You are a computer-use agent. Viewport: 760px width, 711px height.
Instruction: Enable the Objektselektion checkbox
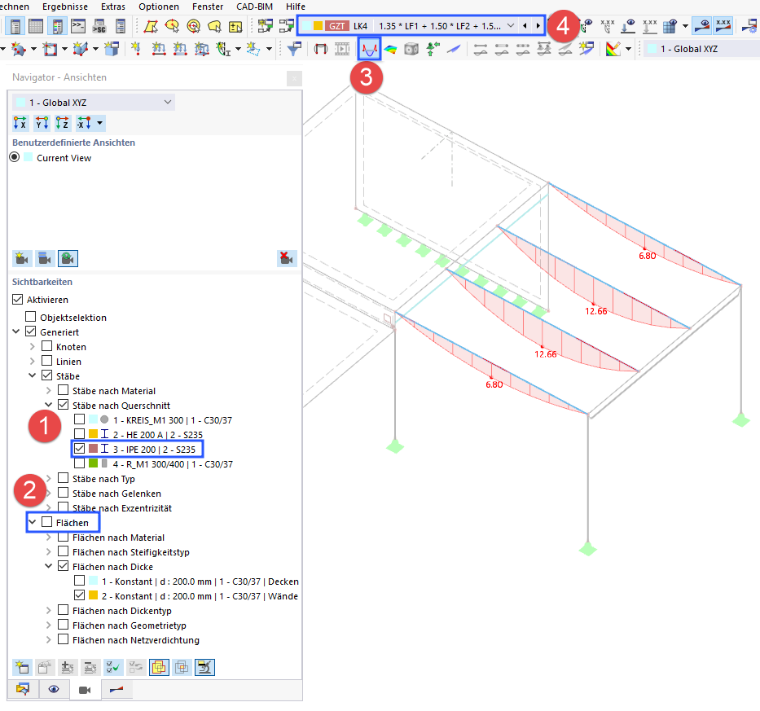[x=31, y=316]
